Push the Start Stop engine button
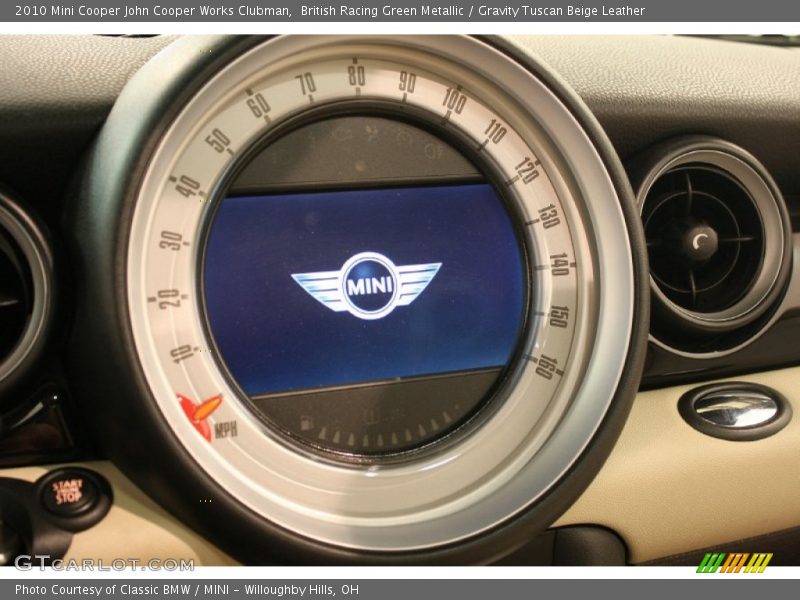800x600 pixels. click(x=68, y=492)
